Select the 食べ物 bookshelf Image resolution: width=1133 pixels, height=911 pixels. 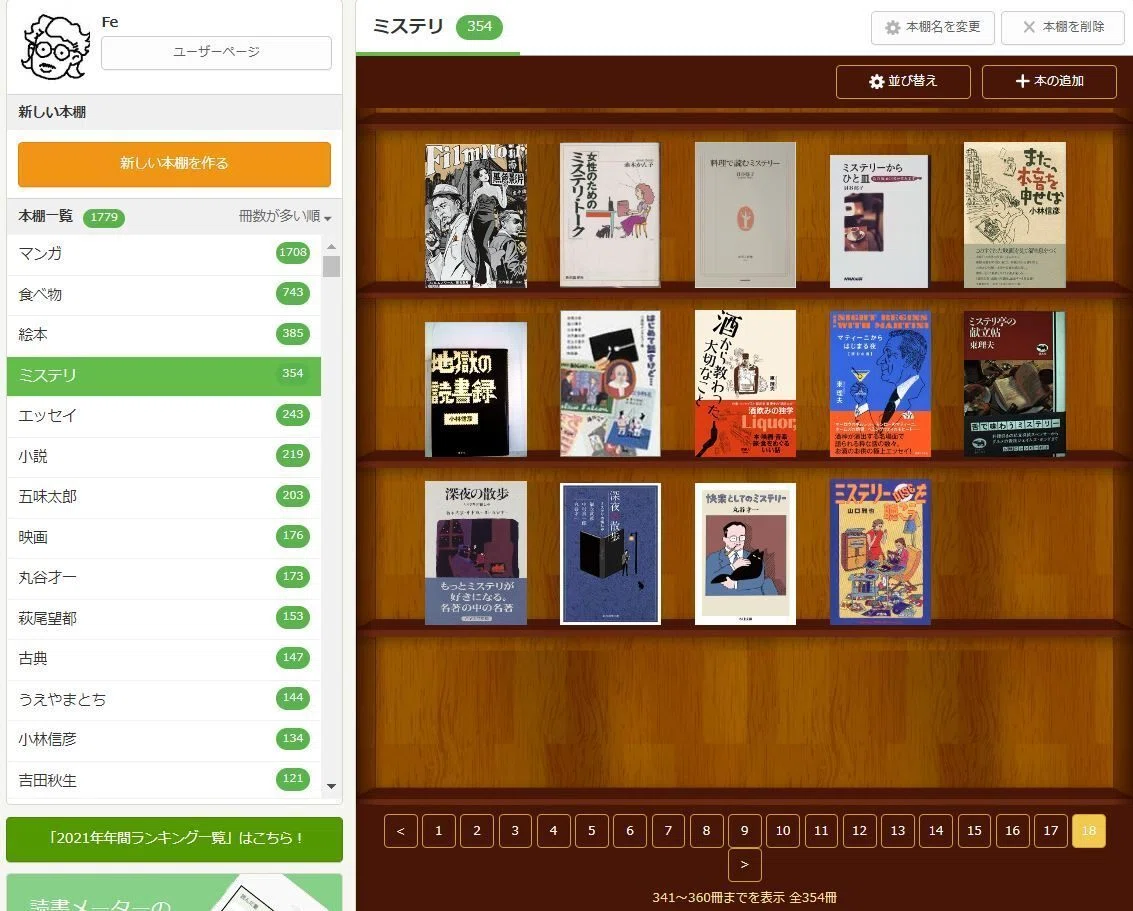coord(164,294)
